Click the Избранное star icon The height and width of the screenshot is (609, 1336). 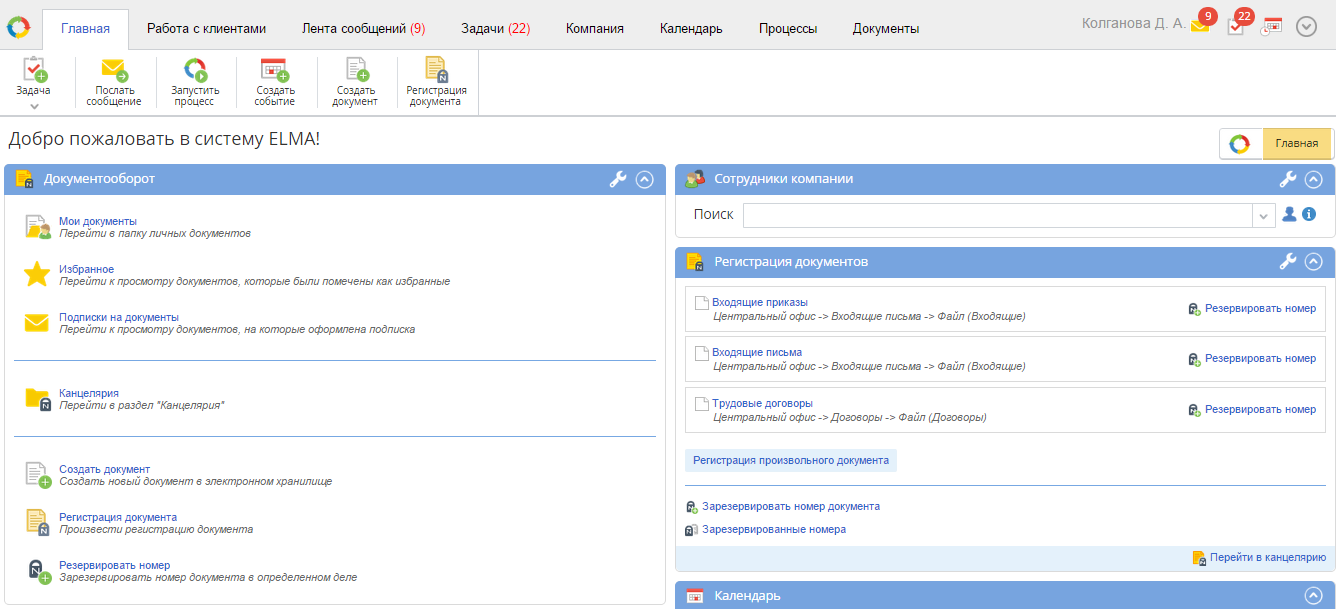[x=37, y=274]
